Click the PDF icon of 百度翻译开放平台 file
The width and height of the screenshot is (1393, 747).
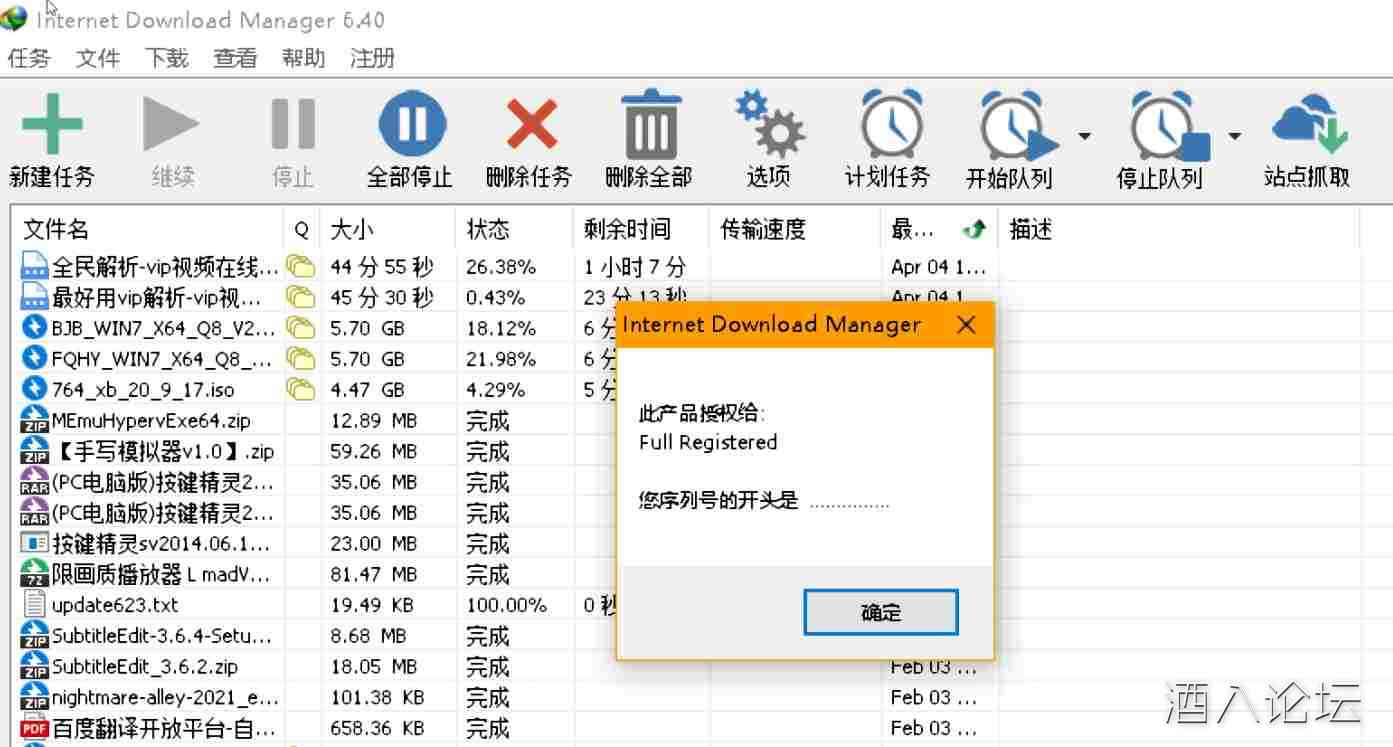(x=35, y=729)
